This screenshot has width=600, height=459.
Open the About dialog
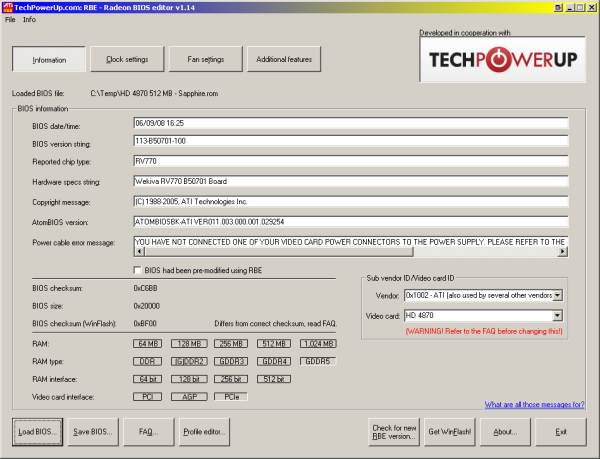(505, 432)
